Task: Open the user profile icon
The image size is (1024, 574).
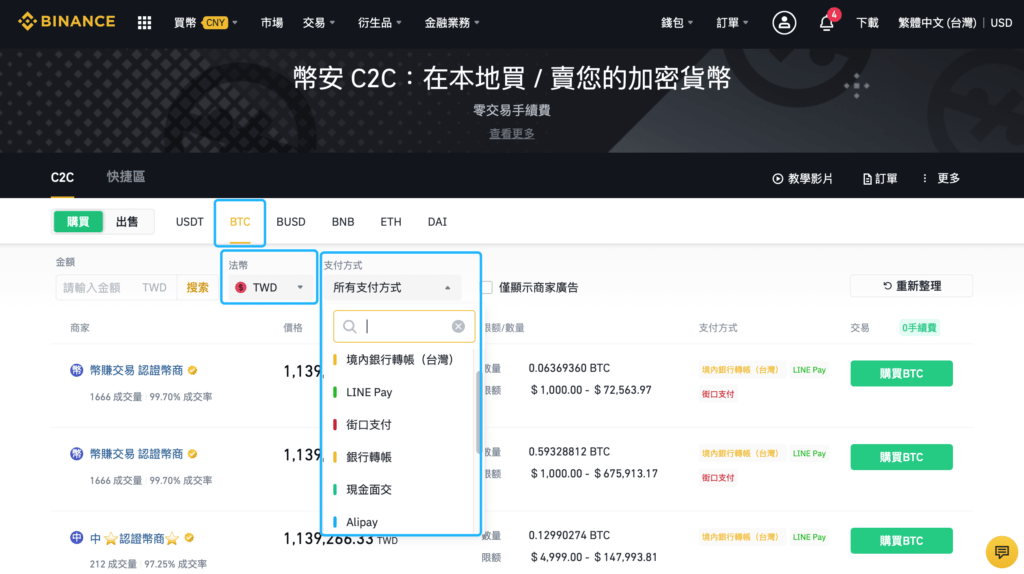Action: [x=784, y=22]
